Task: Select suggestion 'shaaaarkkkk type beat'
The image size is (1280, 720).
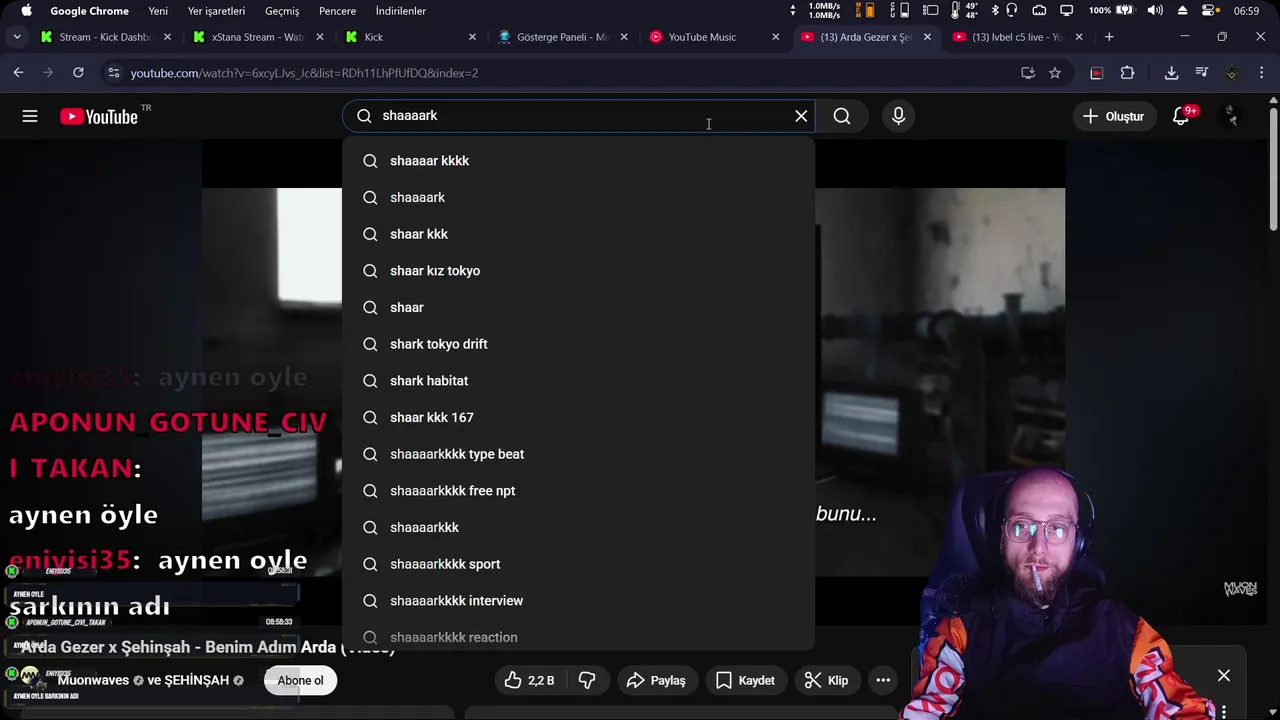Action: click(578, 454)
